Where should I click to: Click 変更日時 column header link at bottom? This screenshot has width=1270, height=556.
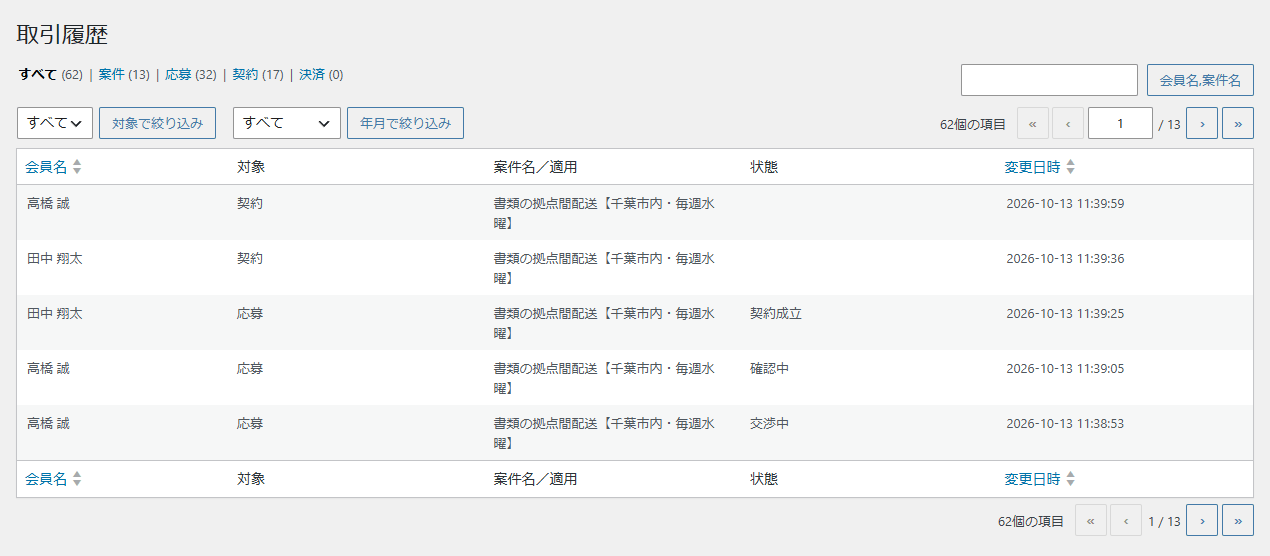(1032, 479)
